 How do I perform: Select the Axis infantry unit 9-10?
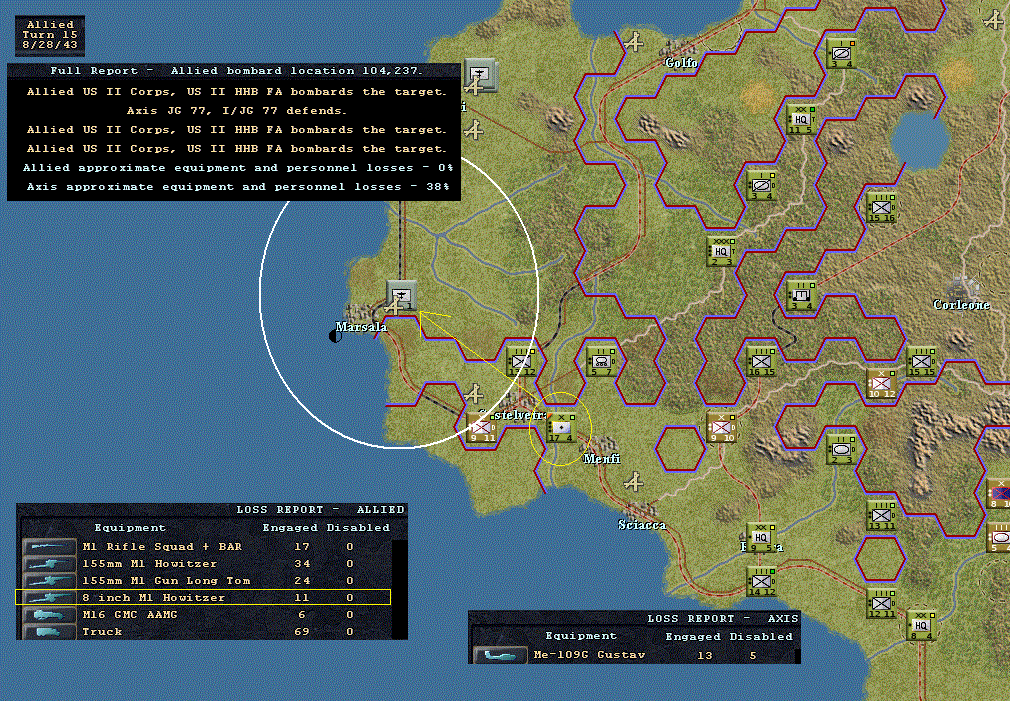click(720, 428)
